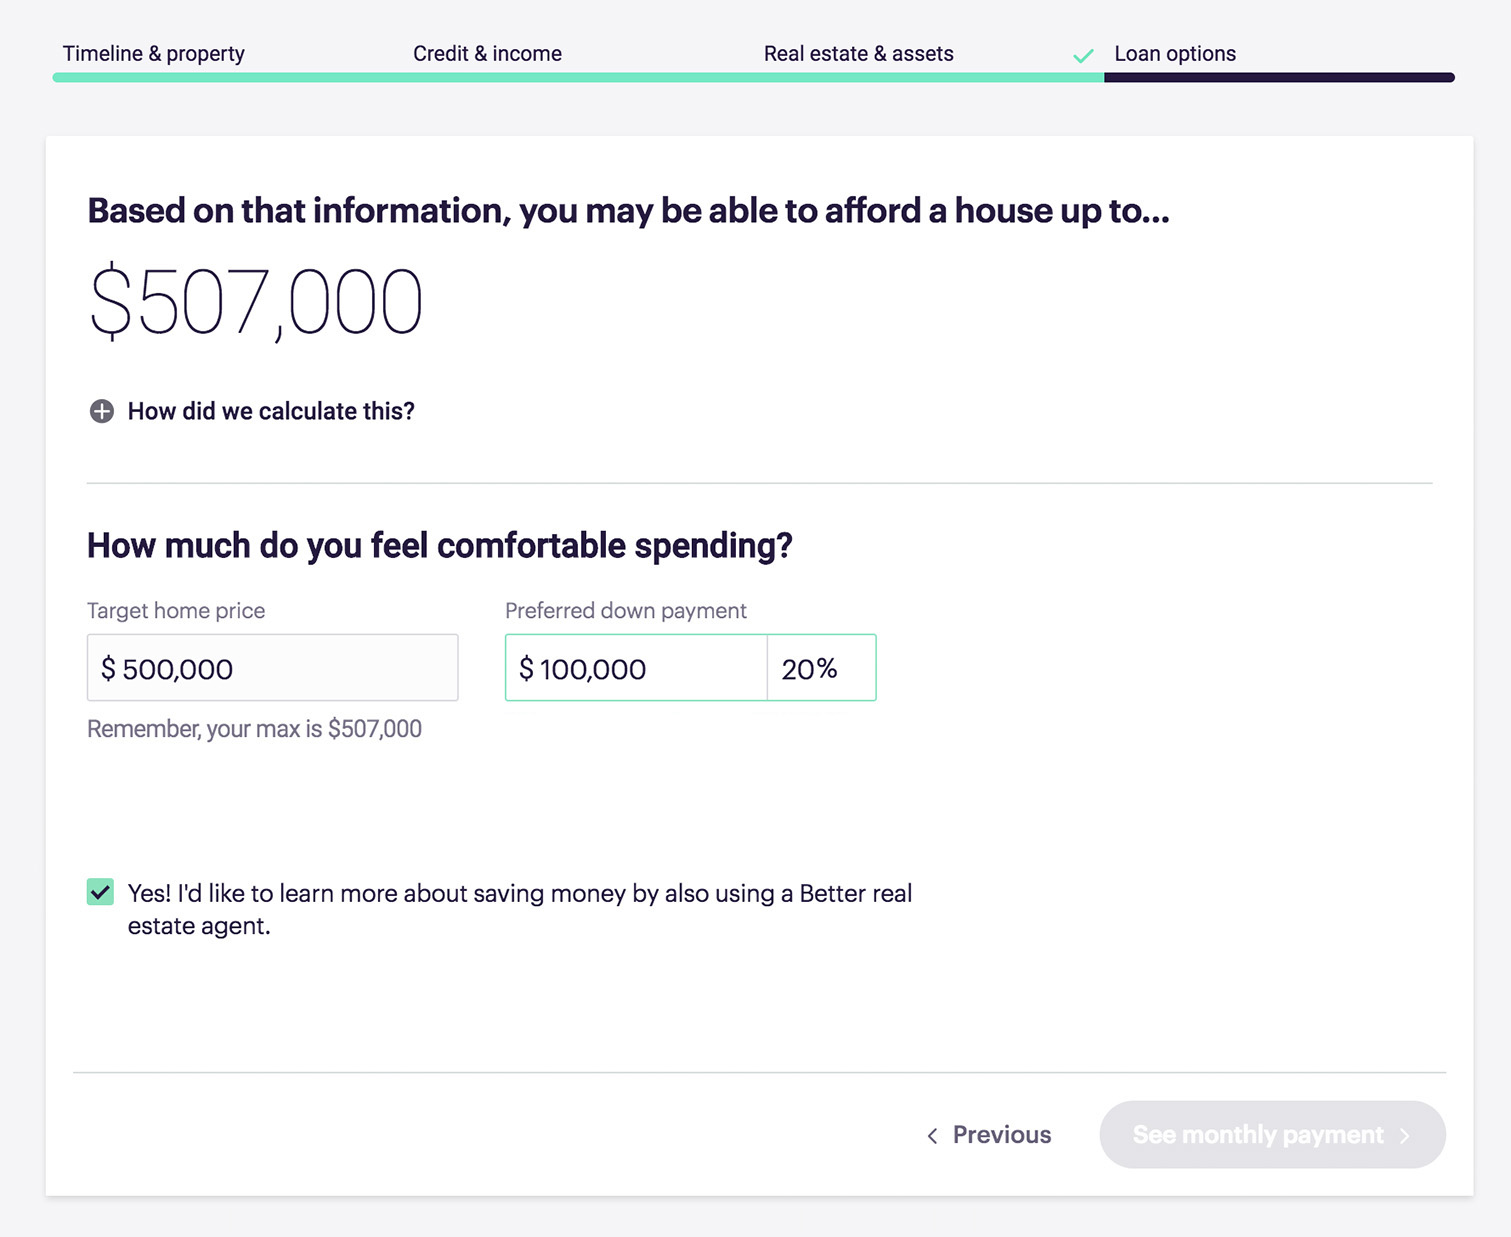The height and width of the screenshot is (1237, 1511).
Task: Click the Previous button
Action: tap(989, 1135)
